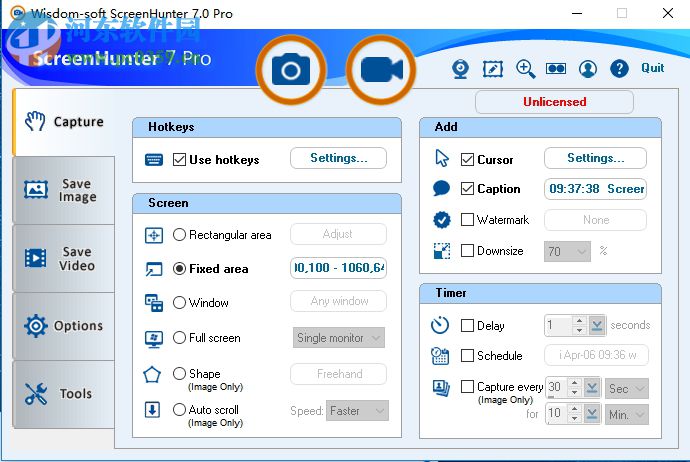Click the pentagon Shape icon
Viewport: 690px width, 462px height.
tap(152, 374)
